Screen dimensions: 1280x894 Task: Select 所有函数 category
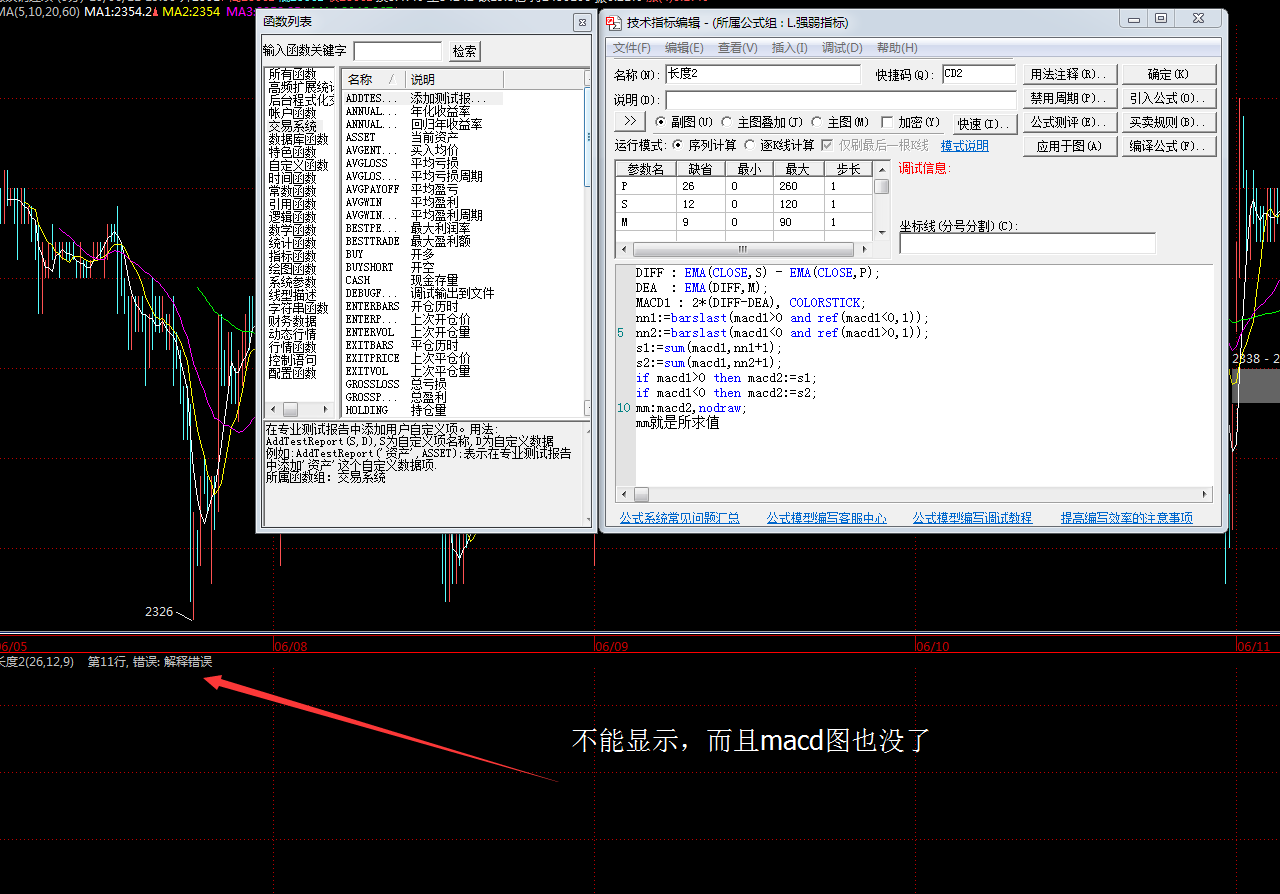(292, 75)
